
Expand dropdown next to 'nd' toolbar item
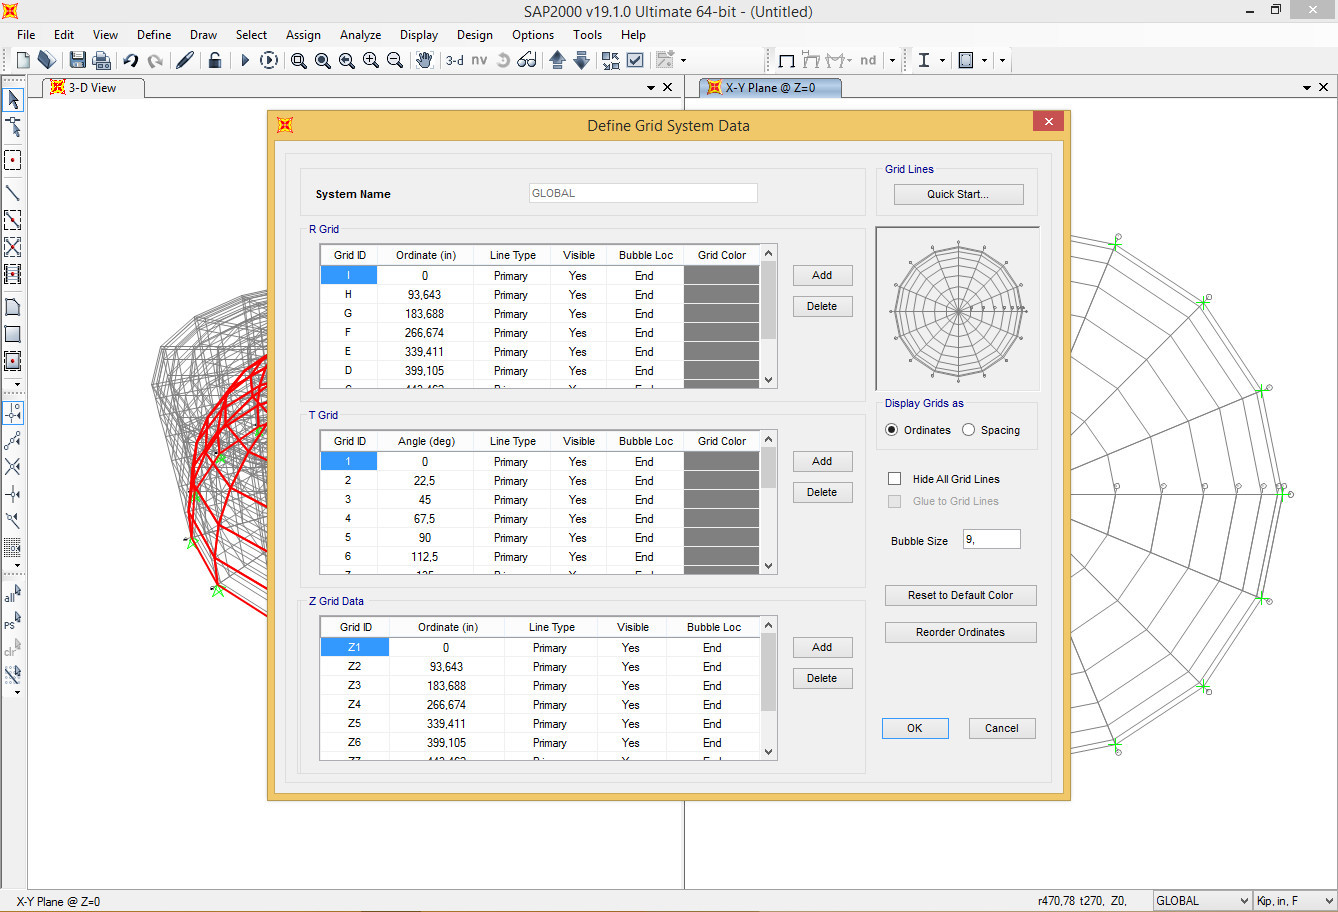click(x=892, y=60)
